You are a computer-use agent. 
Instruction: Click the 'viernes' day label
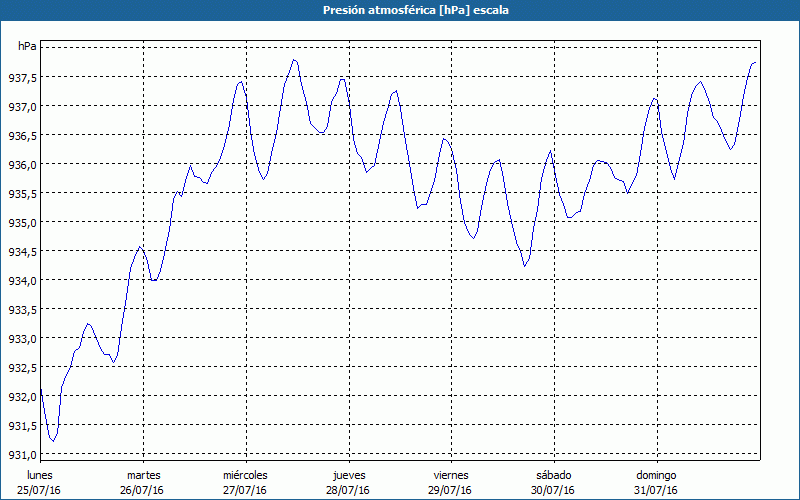451,475
